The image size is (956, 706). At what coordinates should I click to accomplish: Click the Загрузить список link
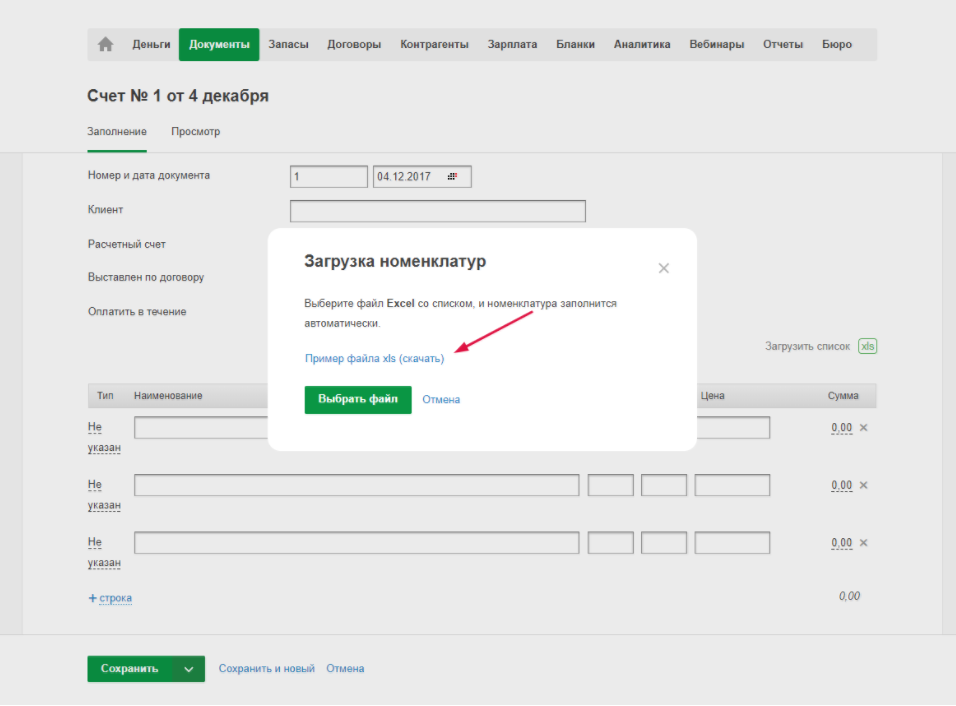[x=807, y=346]
